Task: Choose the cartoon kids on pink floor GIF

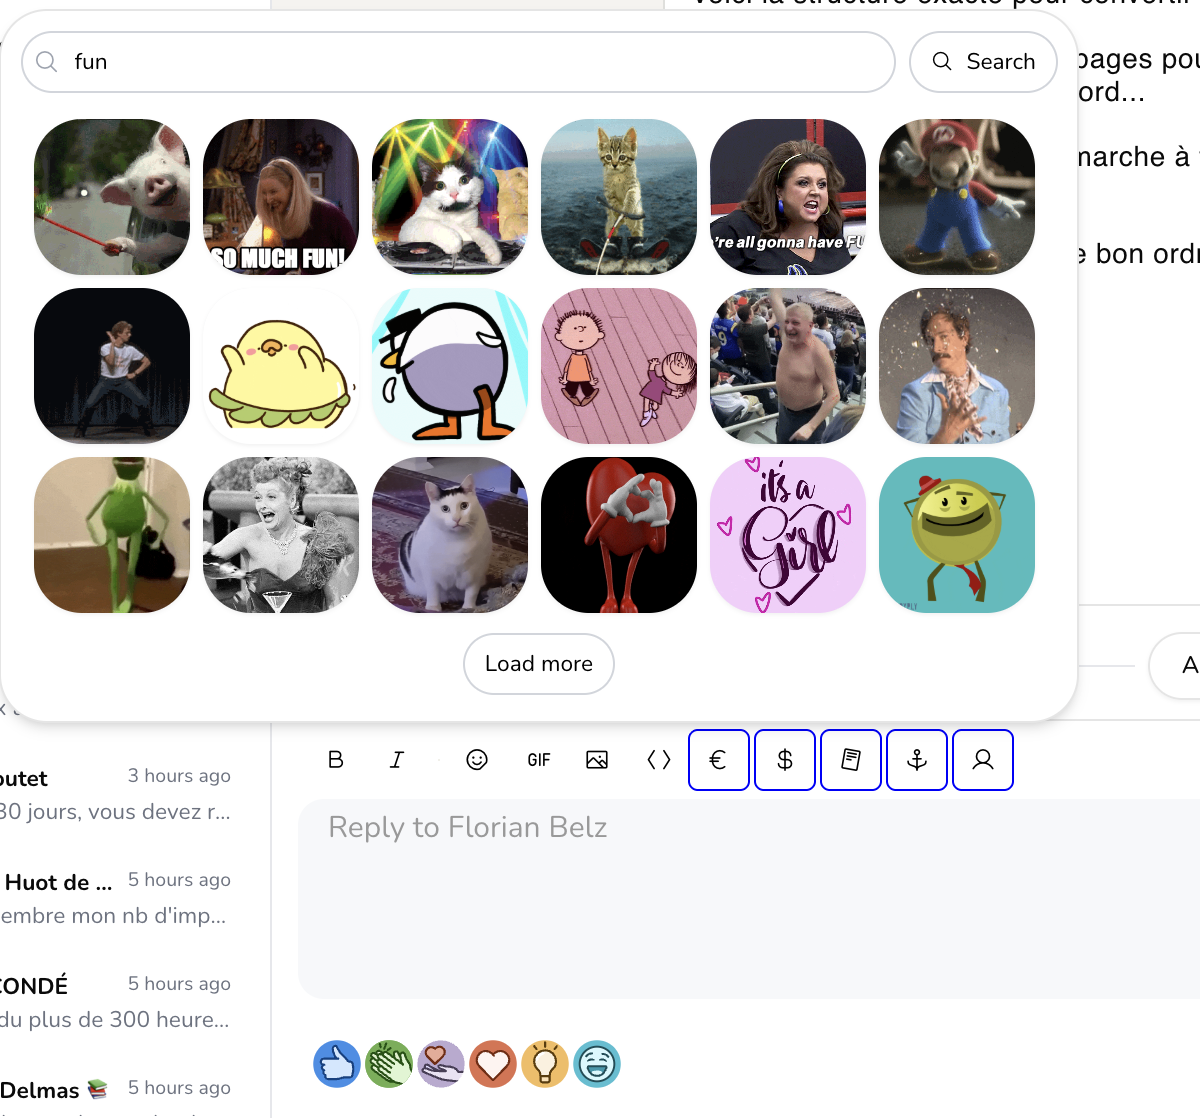Action: tap(619, 366)
